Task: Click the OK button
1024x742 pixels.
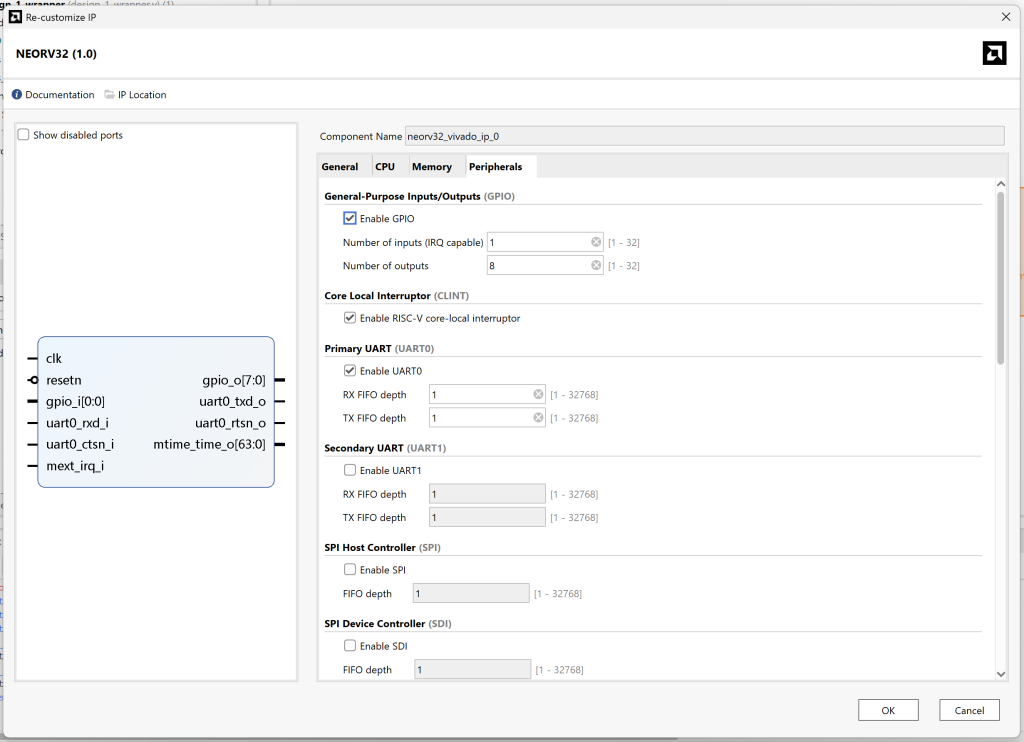Action: point(888,710)
